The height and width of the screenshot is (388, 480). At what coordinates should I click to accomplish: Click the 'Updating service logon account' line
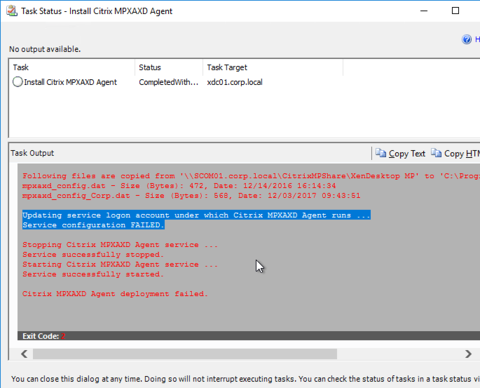coord(196,215)
